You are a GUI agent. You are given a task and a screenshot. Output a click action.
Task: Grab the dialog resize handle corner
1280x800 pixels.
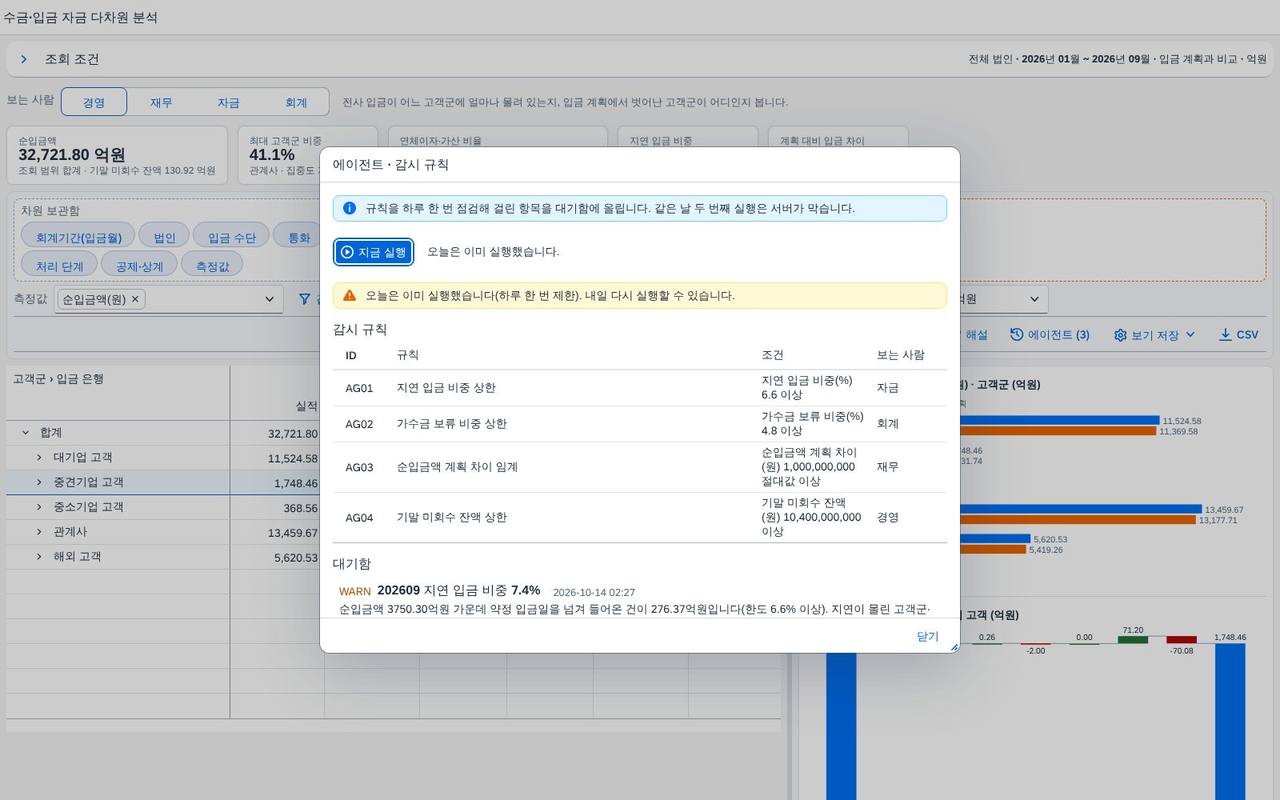pos(954,648)
